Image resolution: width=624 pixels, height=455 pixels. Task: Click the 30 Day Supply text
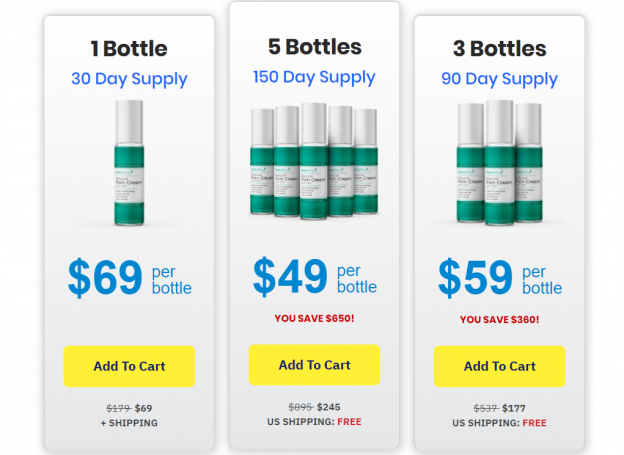[129, 79]
